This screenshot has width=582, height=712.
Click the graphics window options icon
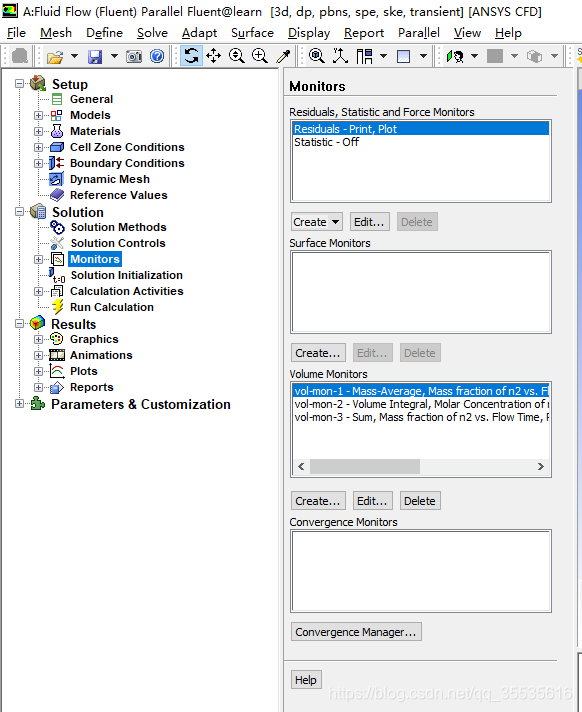coord(404,57)
